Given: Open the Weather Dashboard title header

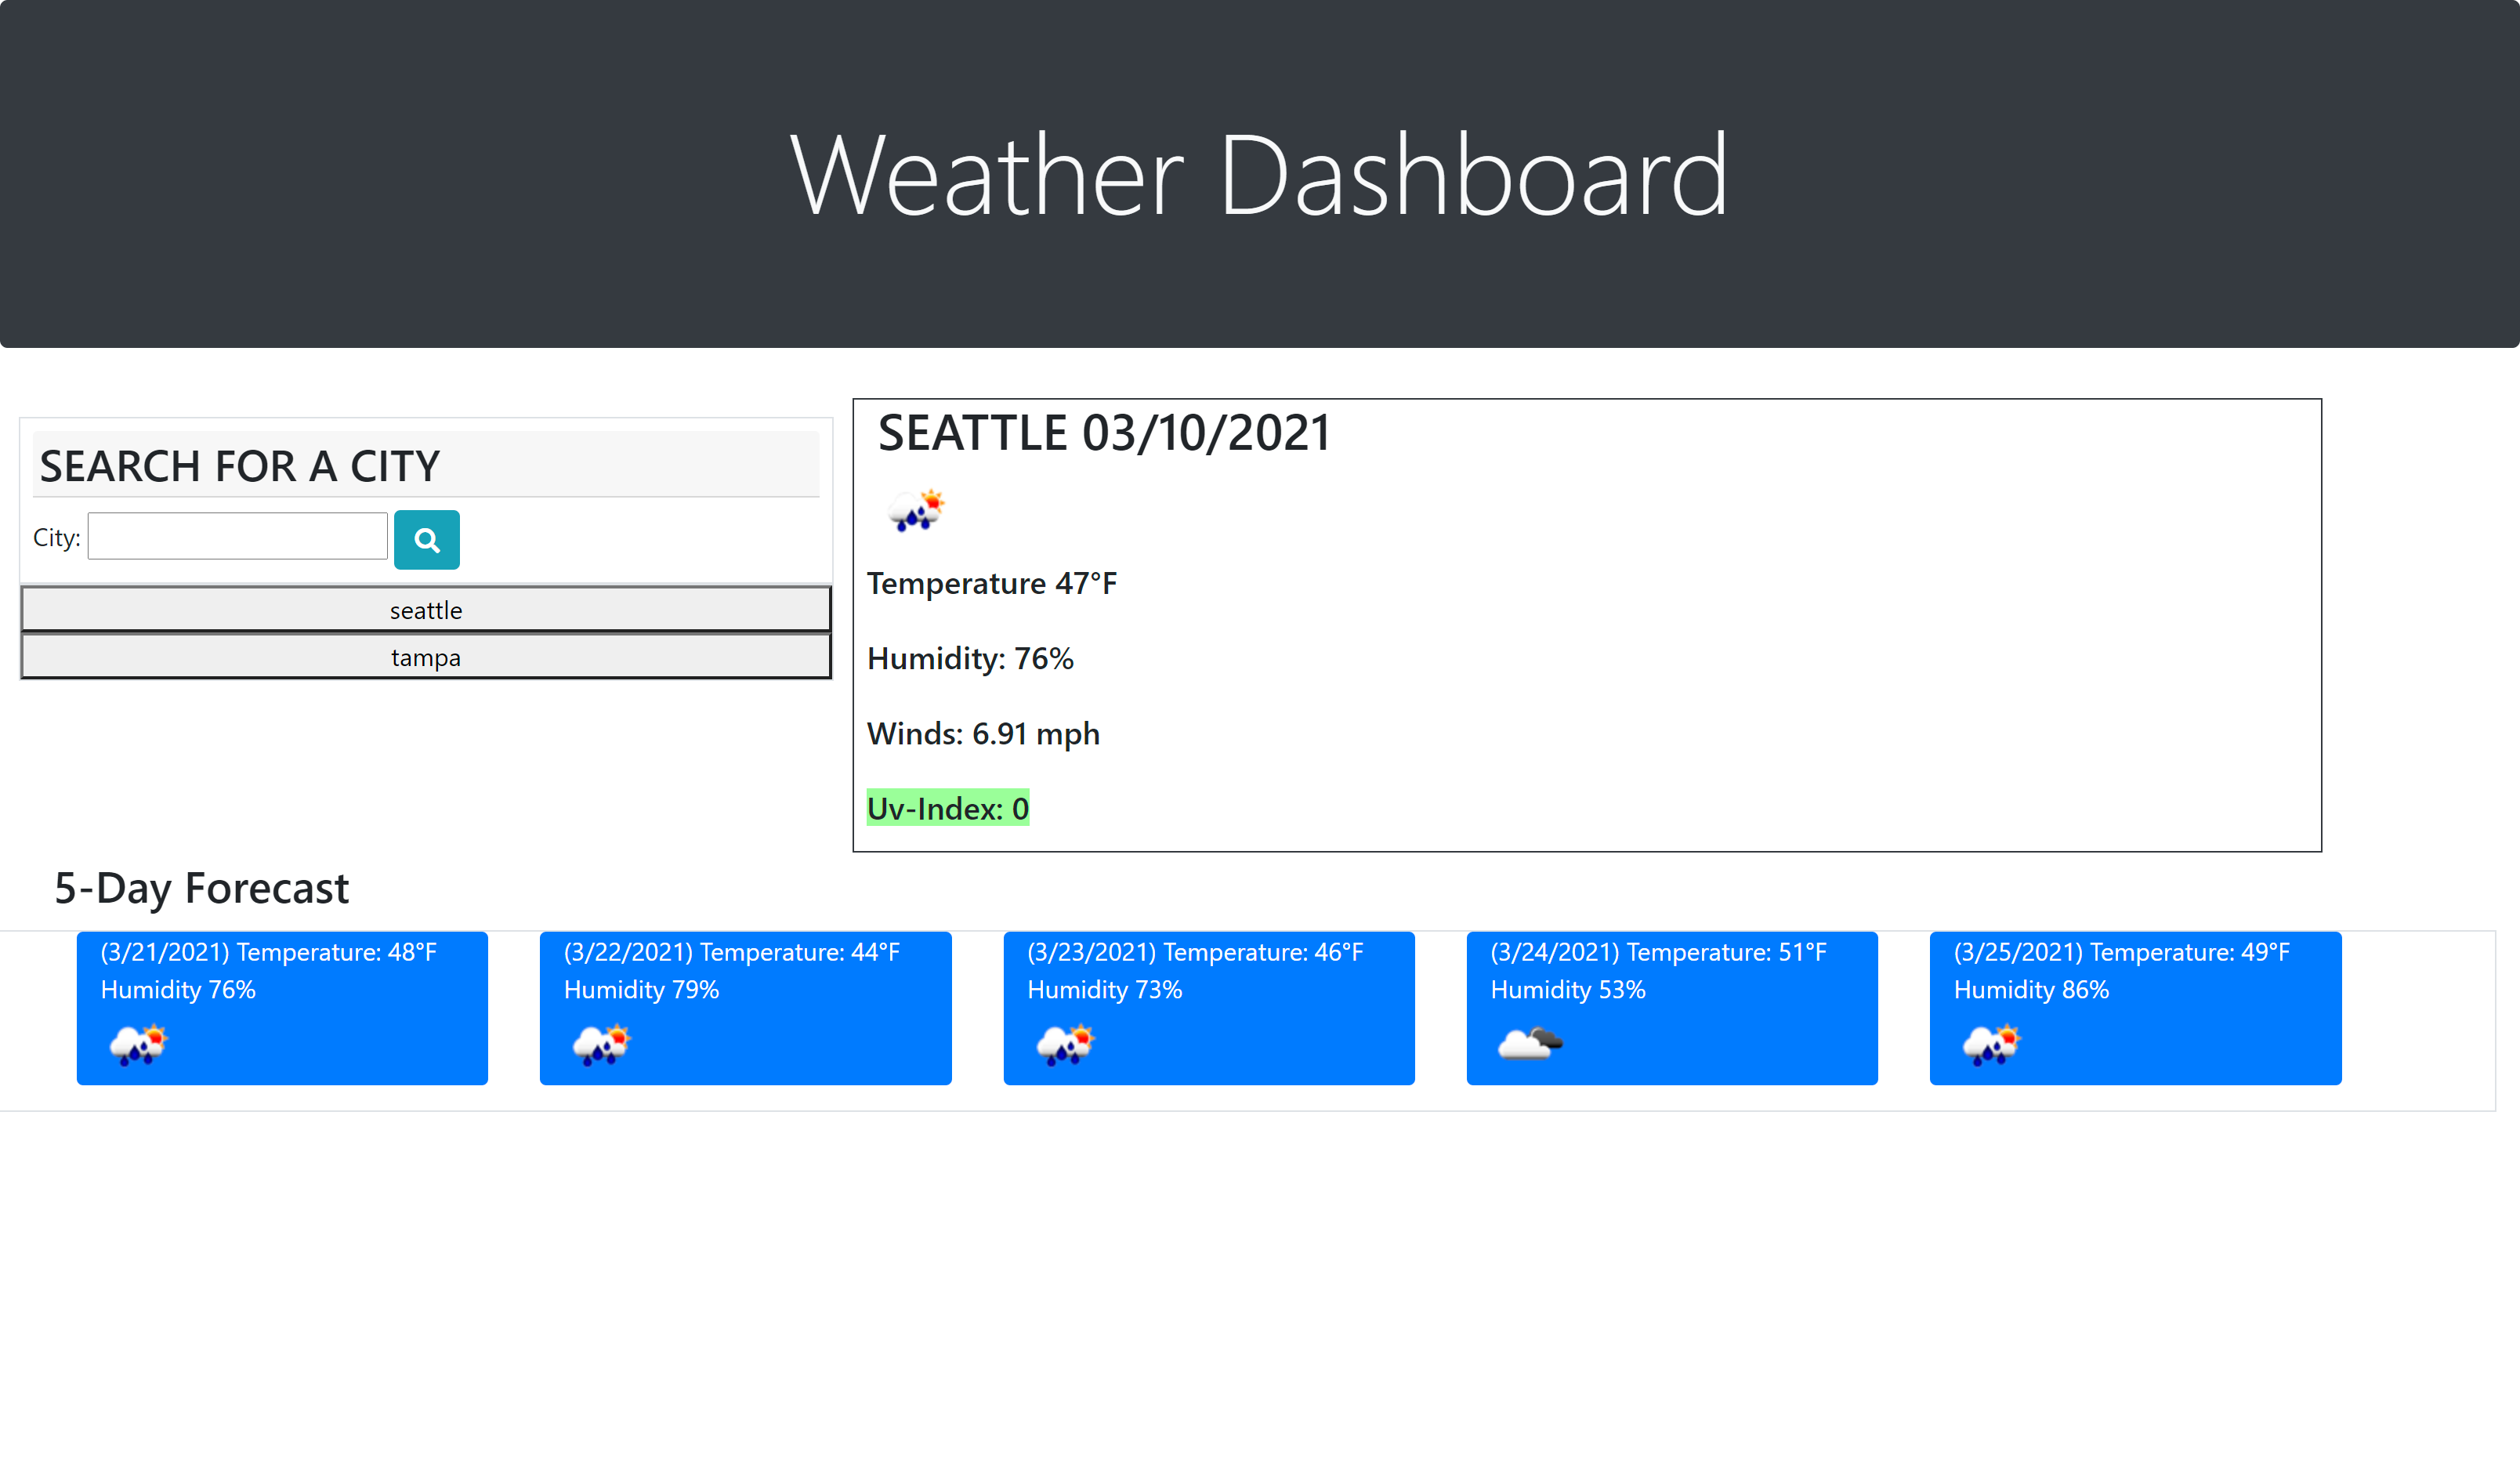Looking at the screenshot, I should (x=1260, y=172).
